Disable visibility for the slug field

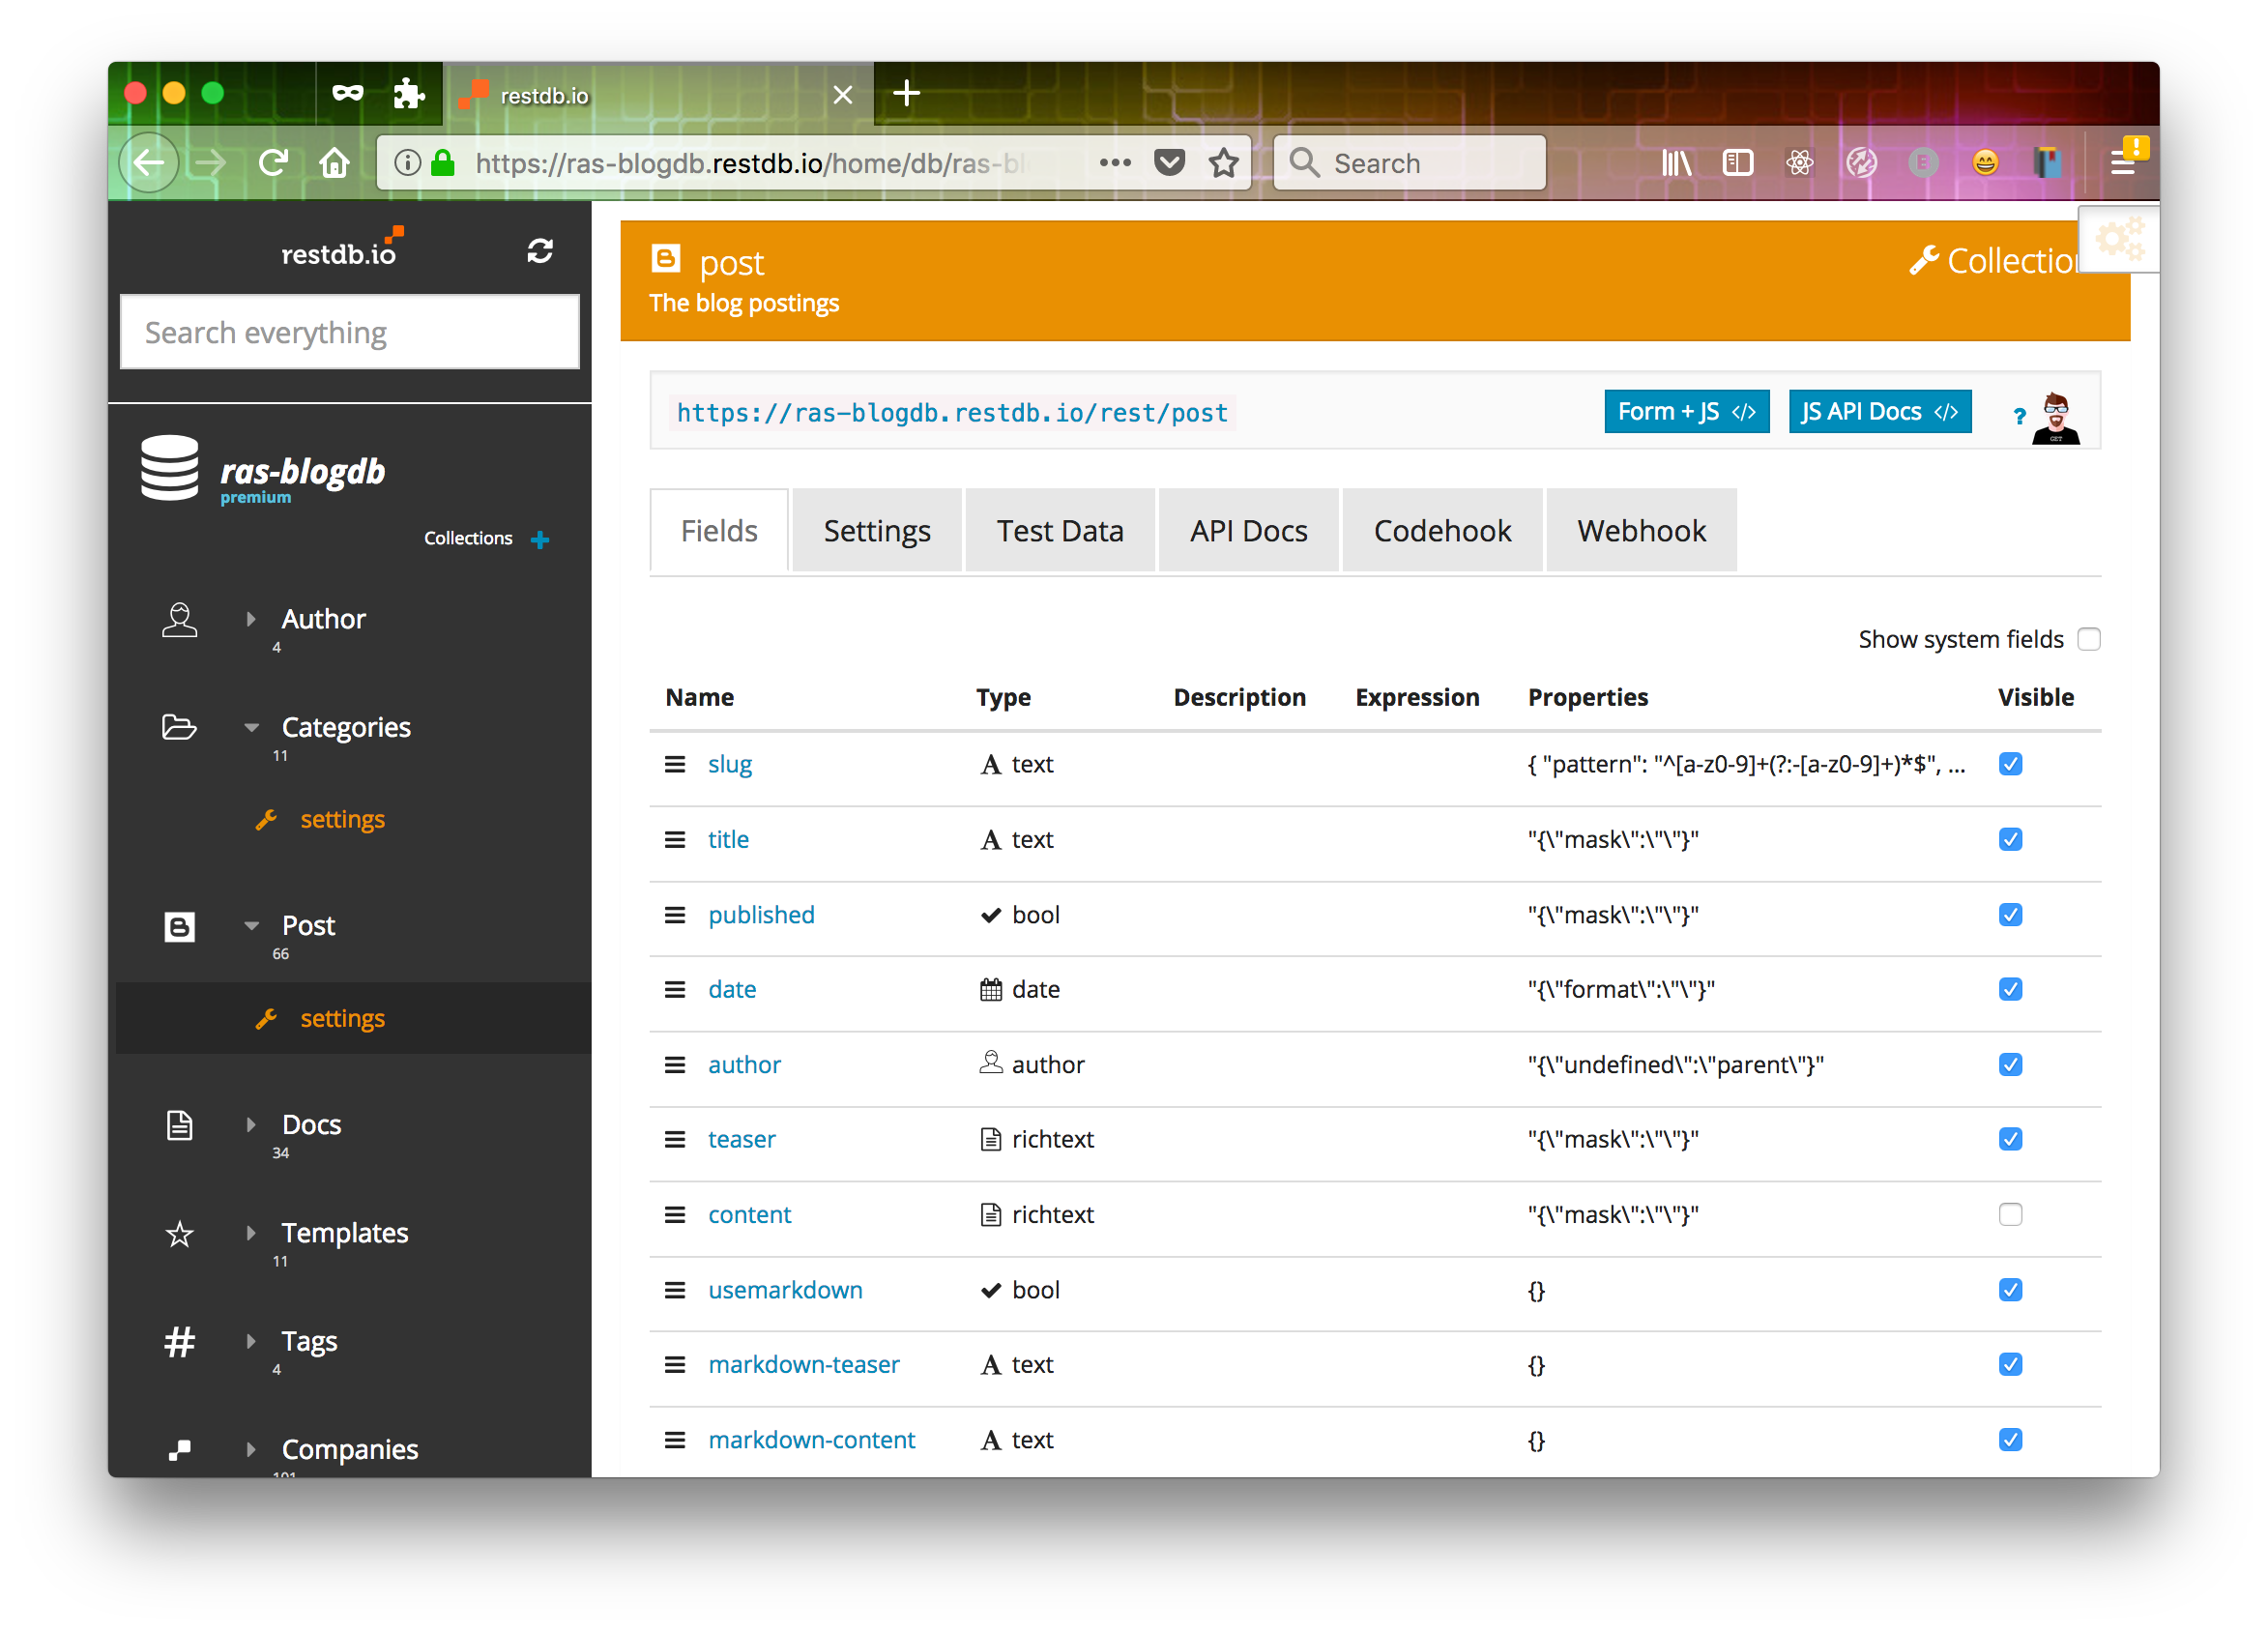[2011, 764]
